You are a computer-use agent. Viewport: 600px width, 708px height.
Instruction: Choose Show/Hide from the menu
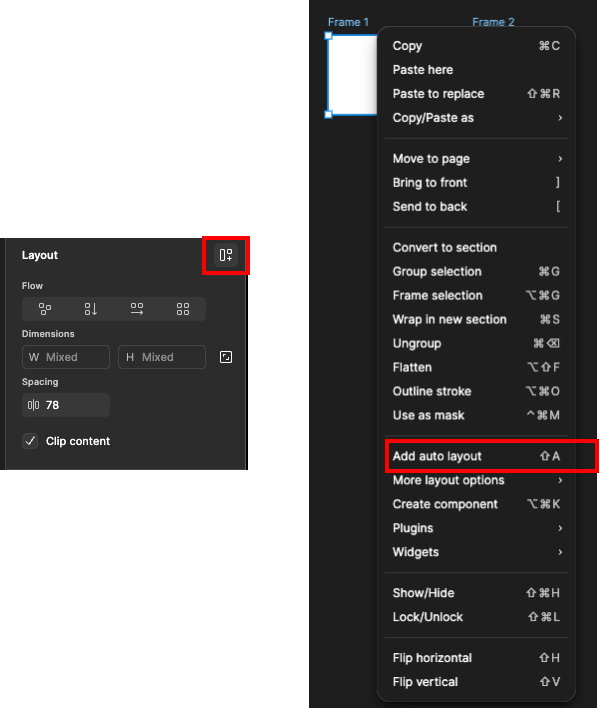pyautogui.click(x=477, y=593)
